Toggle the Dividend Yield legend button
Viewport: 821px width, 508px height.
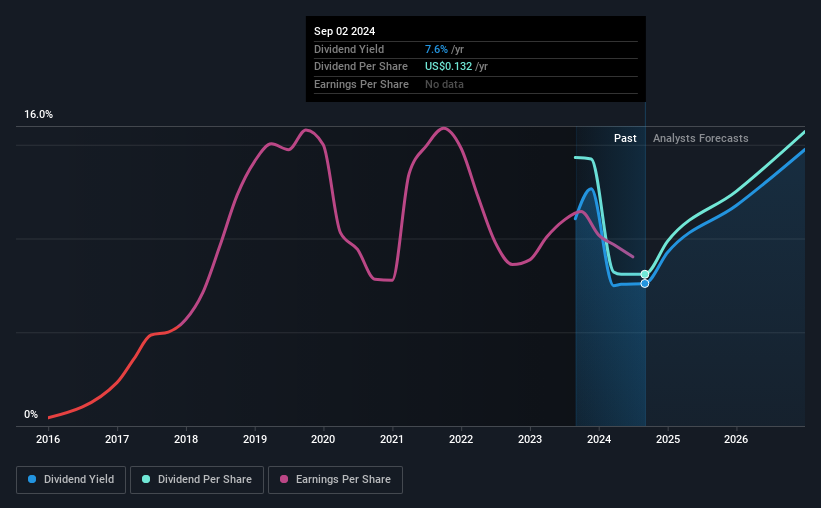pos(71,480)
